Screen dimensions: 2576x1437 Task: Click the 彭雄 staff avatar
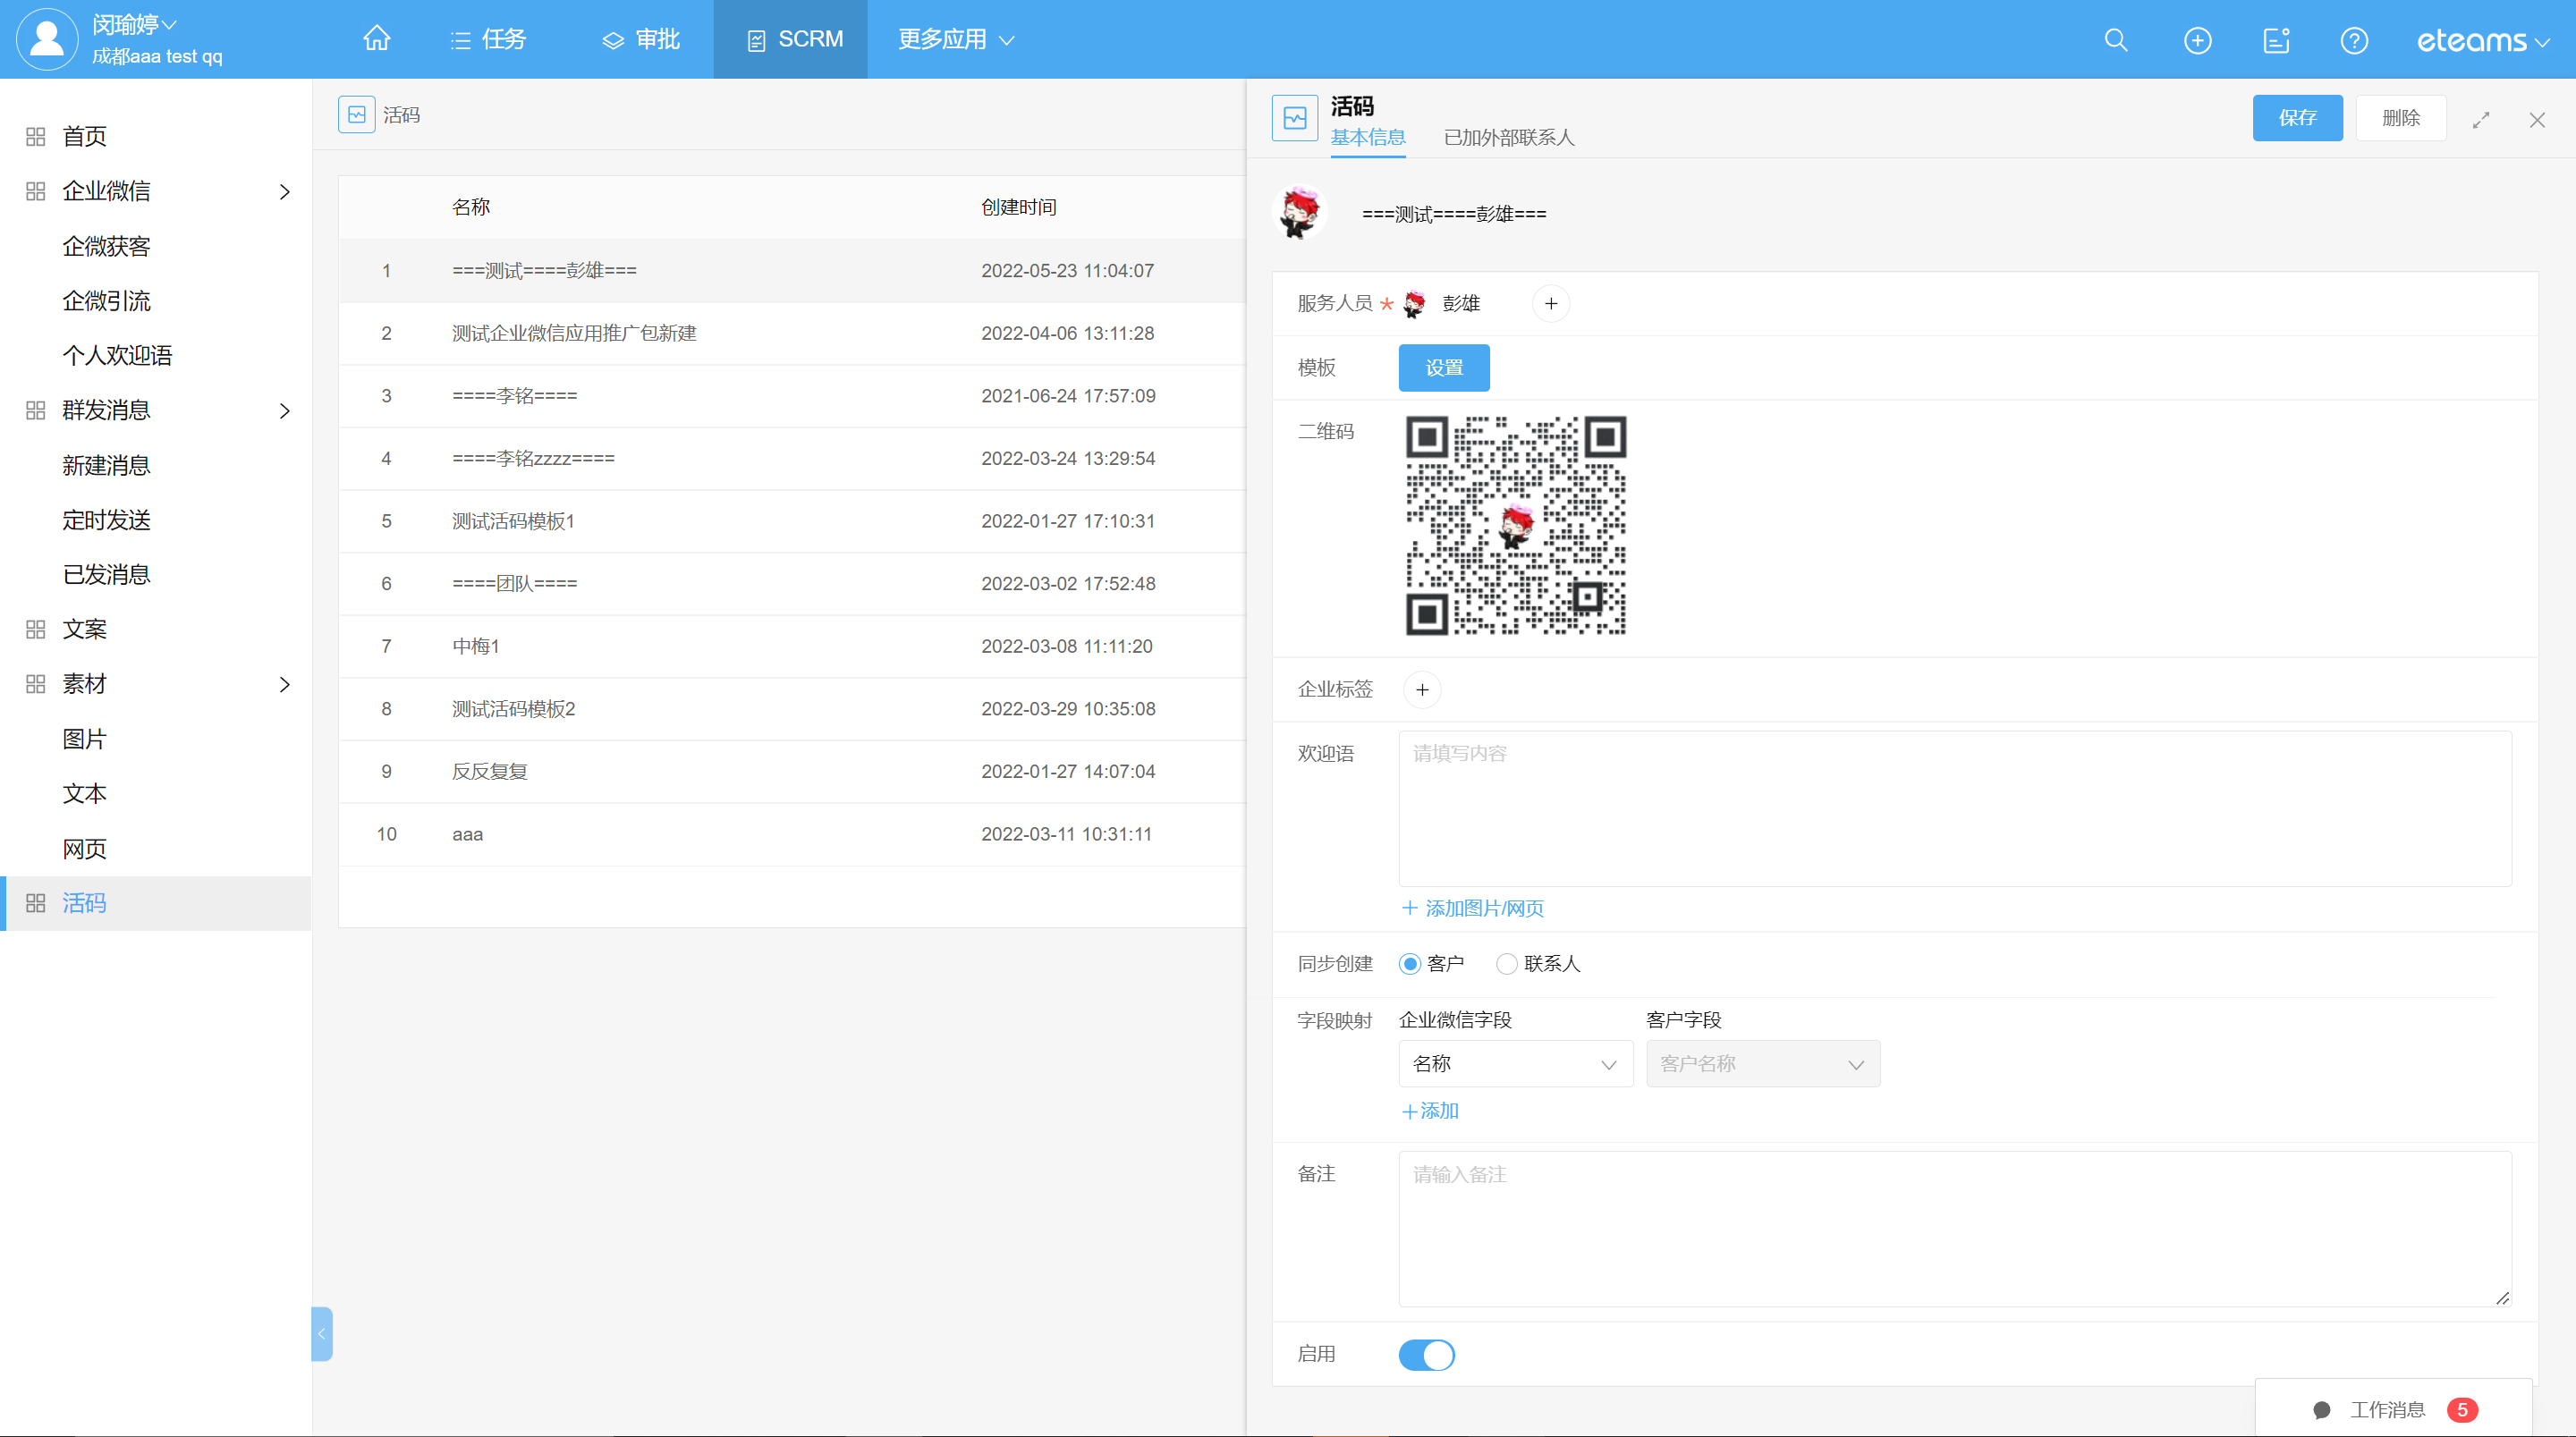1414,304
